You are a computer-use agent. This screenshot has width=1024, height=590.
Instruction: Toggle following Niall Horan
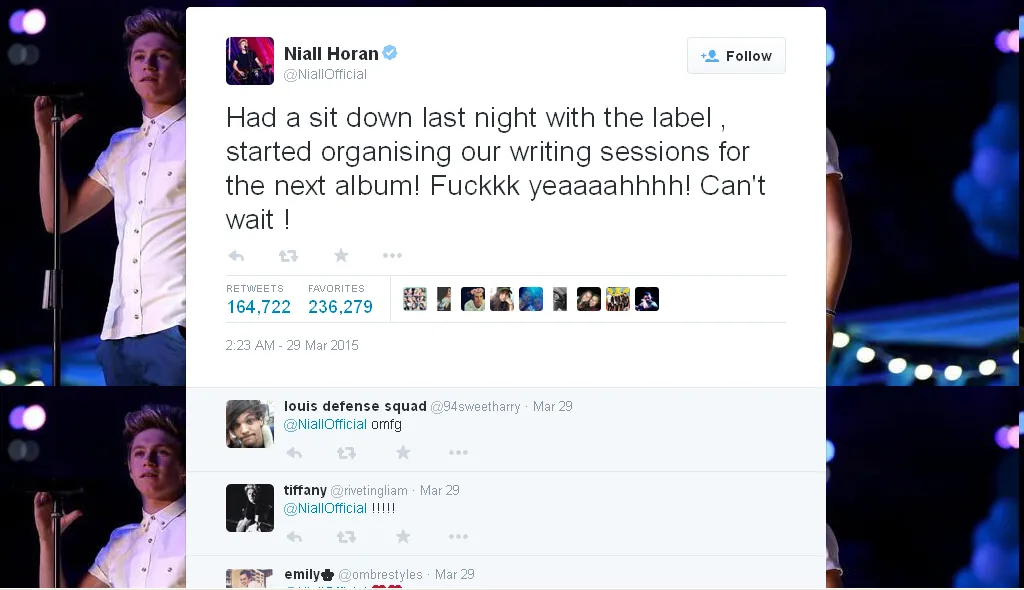tap(736, 56)
